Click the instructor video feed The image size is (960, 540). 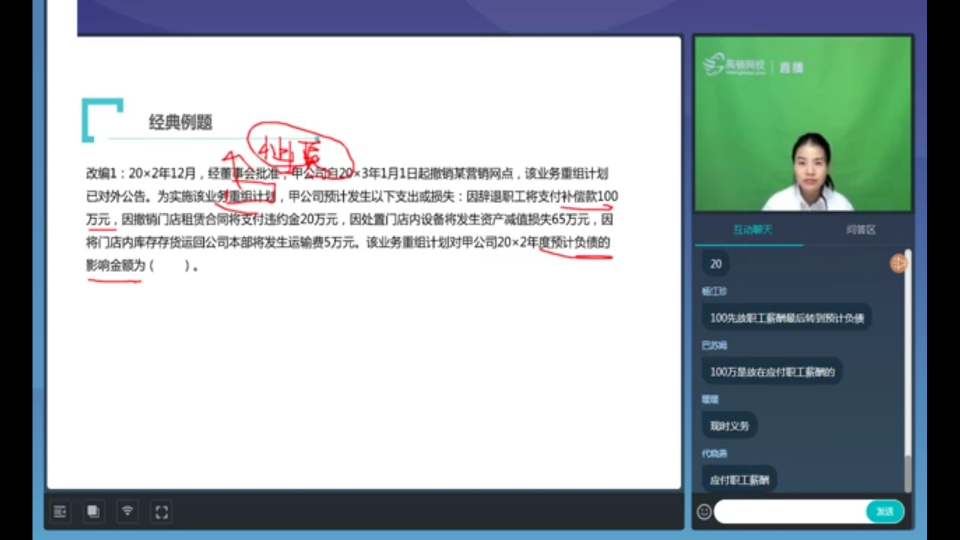803,124
